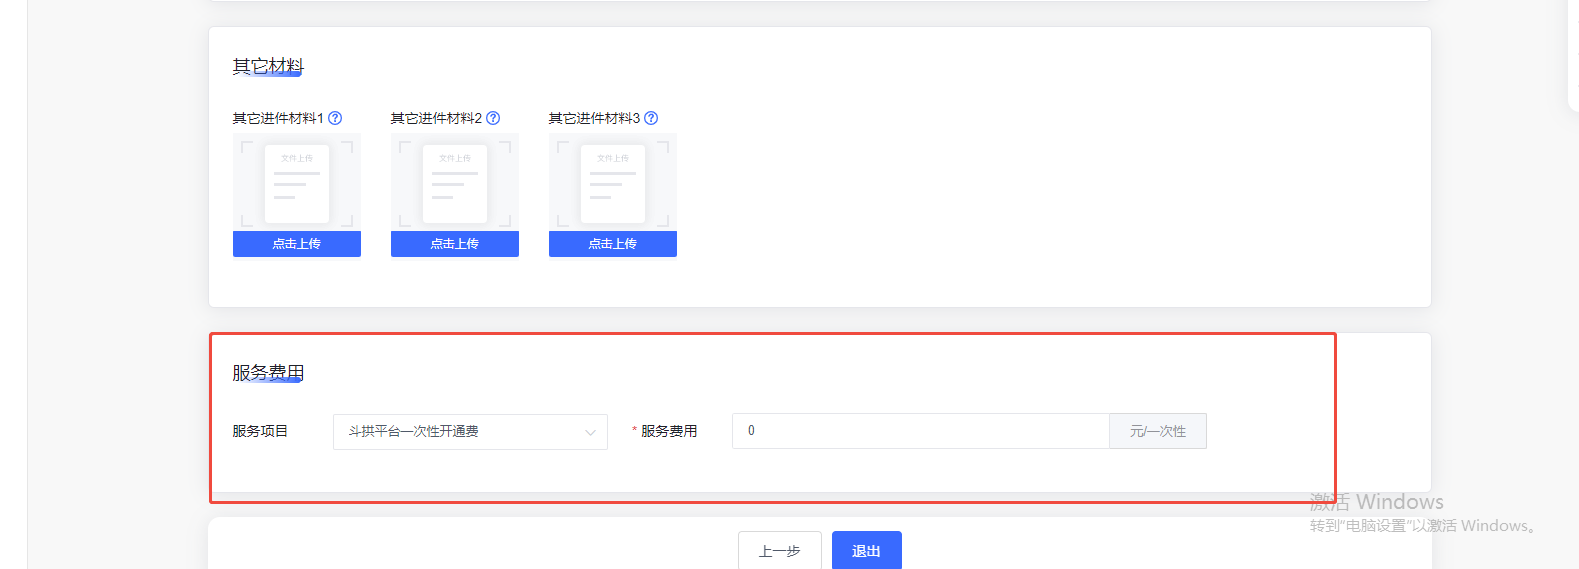This screenshot has width=1579, height=569.
Task: Click the help icon beside 其它进件材料3
Action: click(651, 118)
